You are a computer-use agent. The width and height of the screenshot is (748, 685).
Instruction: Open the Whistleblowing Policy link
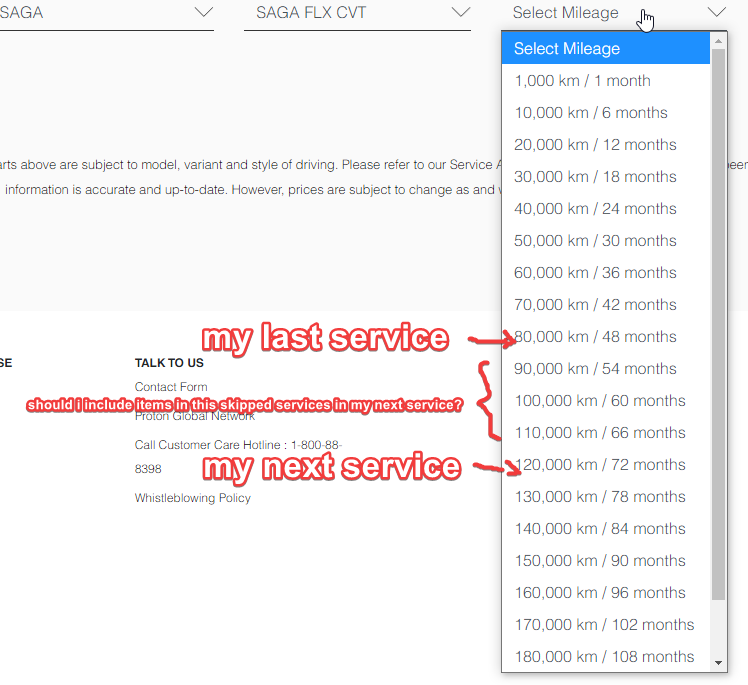pyautogui.click(x=192, y=498)
